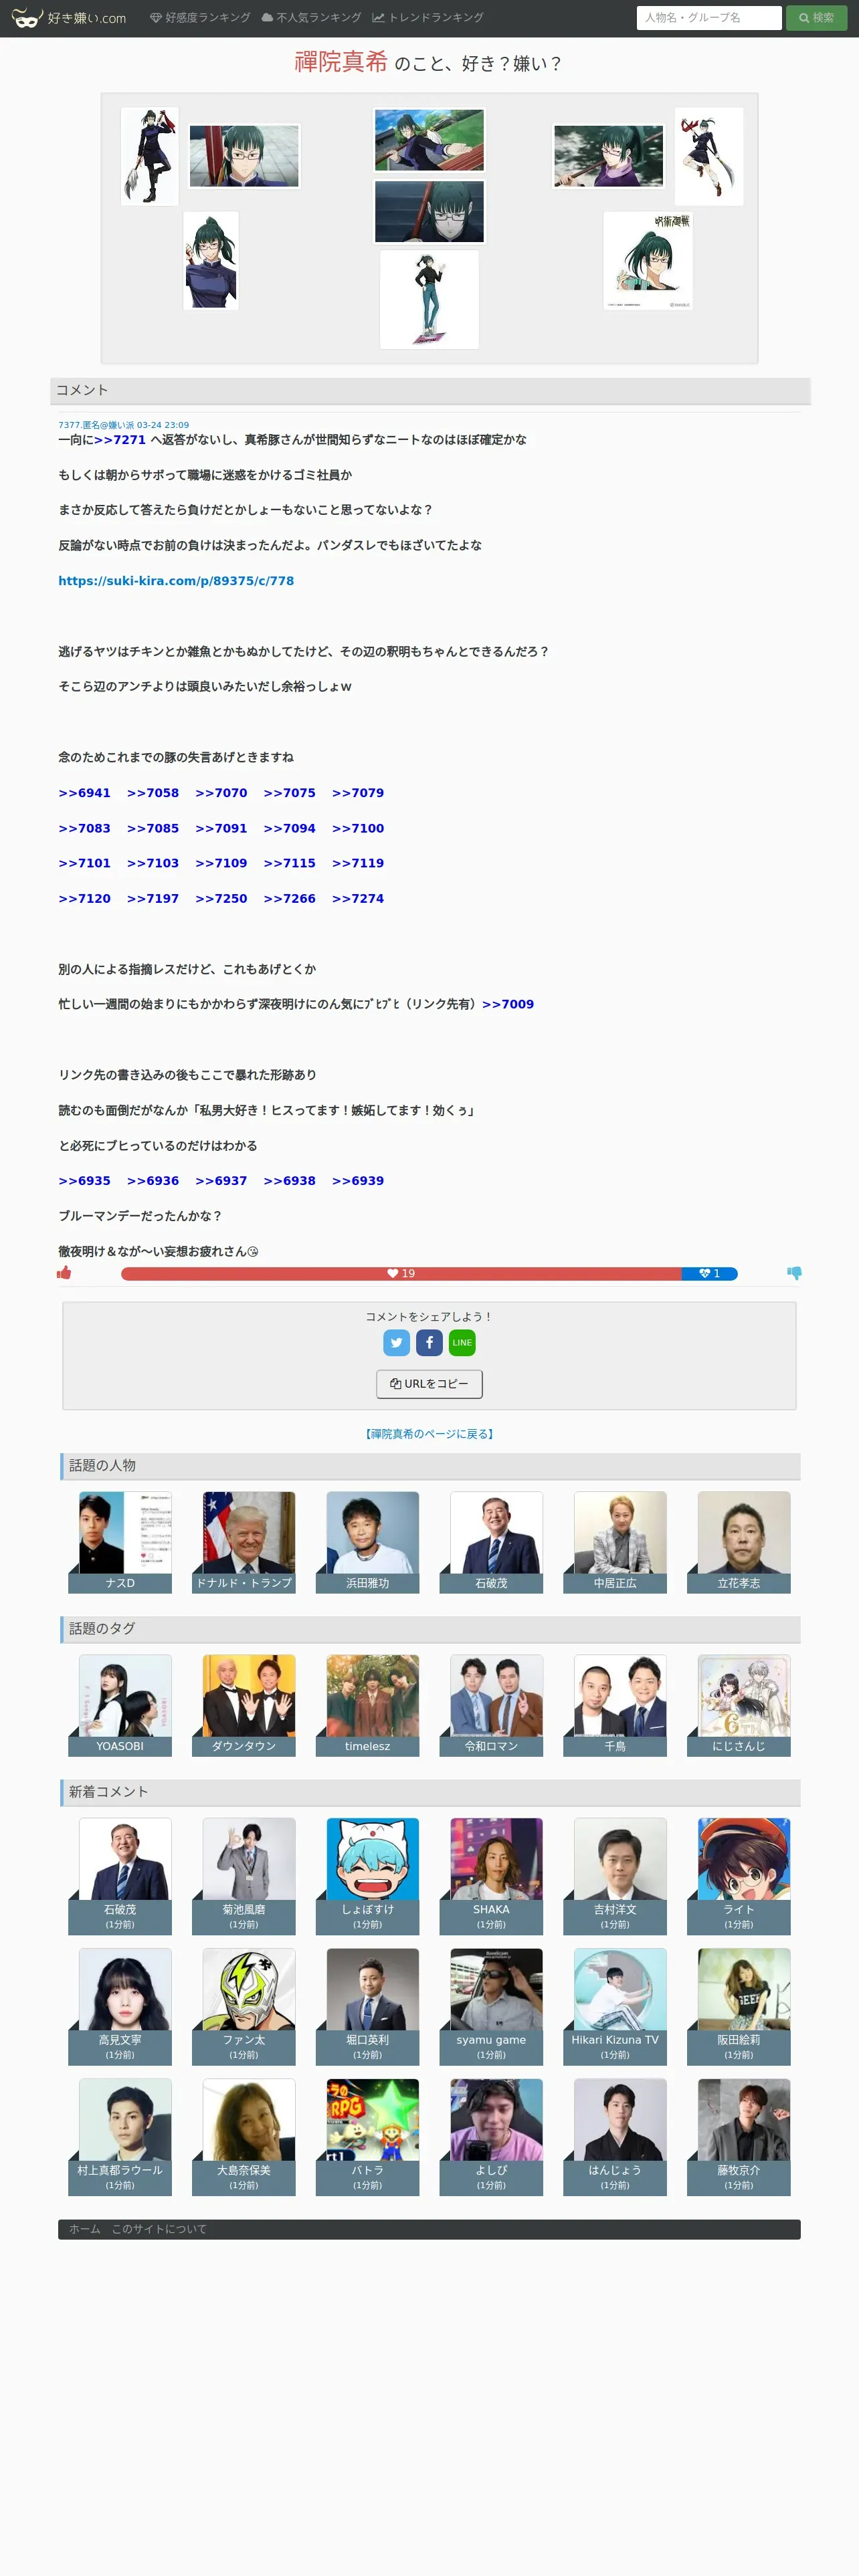
Task: Open ナスD person card
Action: tap(120, 1542)
